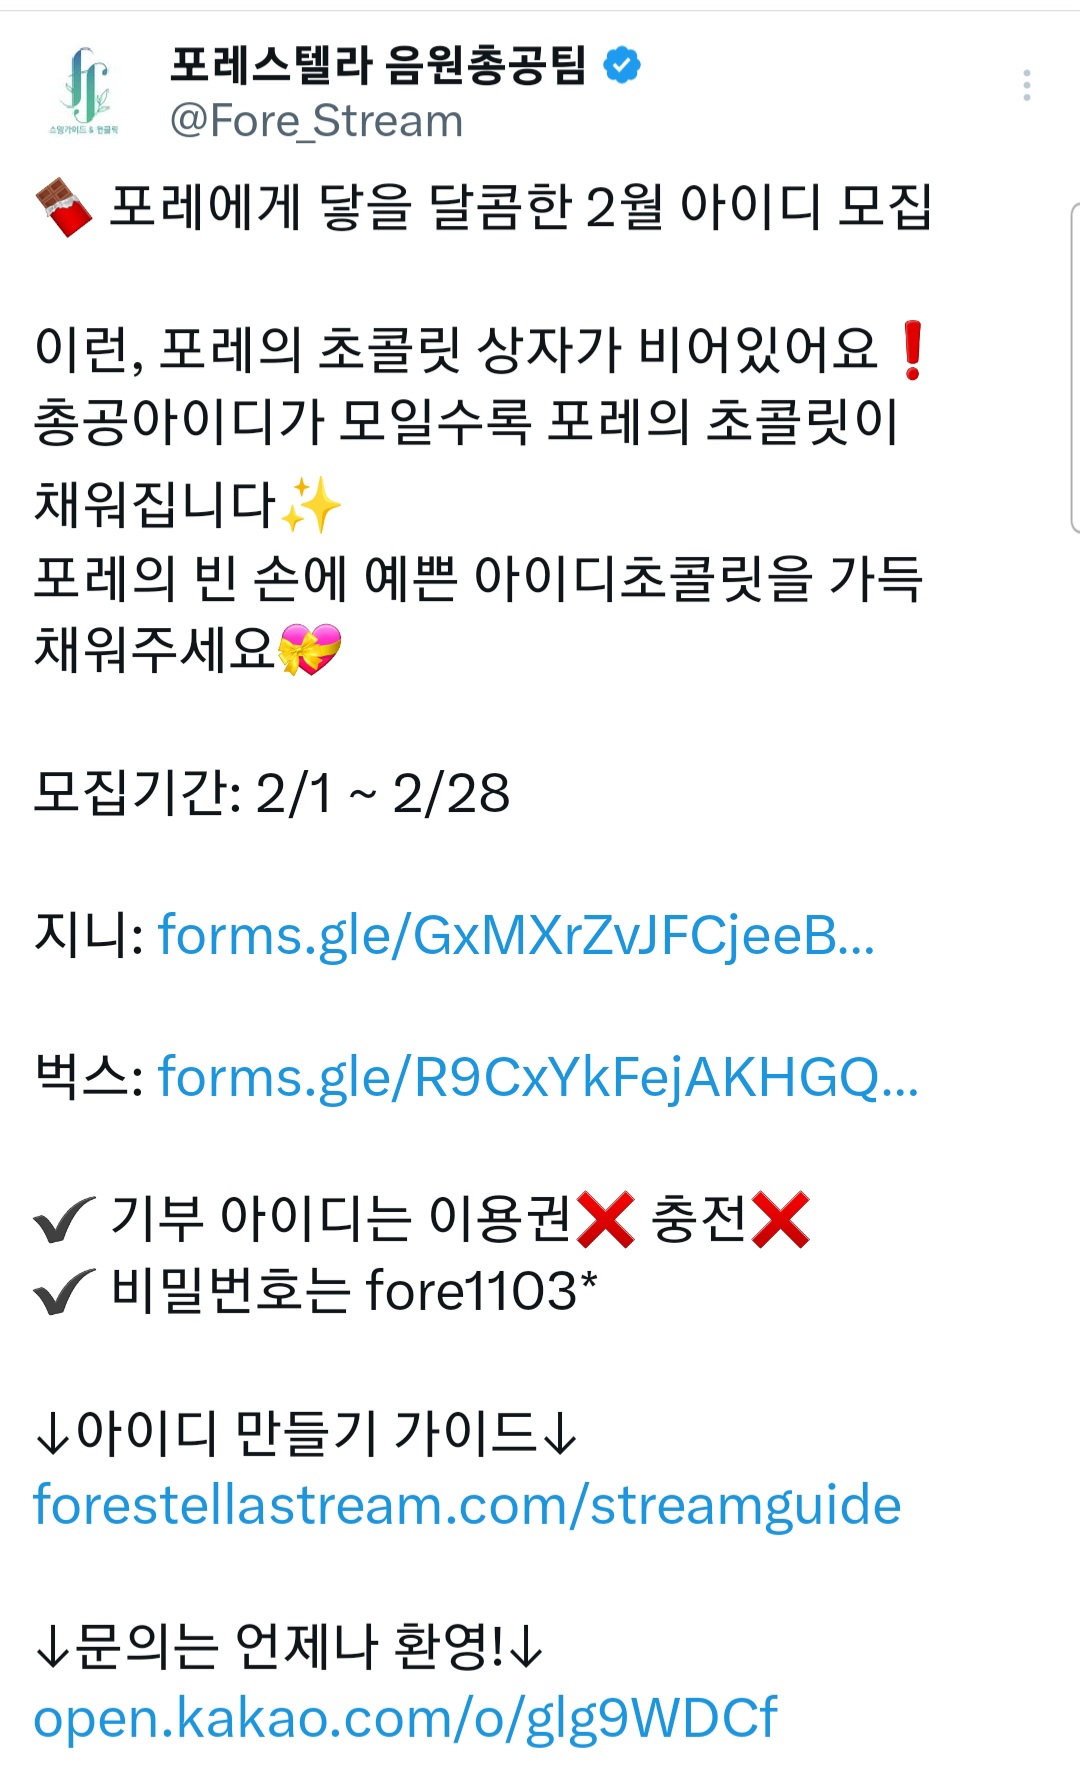
Task: Tap the sparkles emoji after 채워집니다
Action: click(311, 505)
